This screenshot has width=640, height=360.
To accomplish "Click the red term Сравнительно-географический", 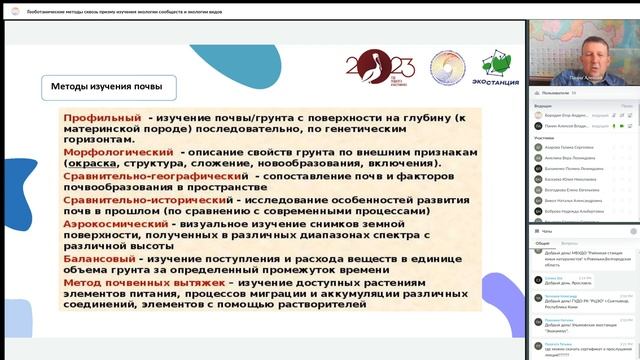I will (156, 176).
